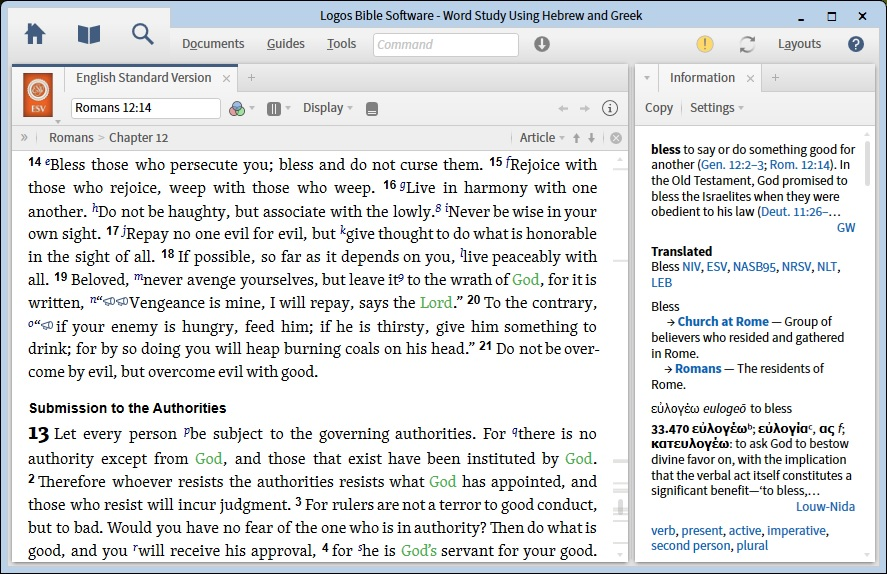Toggle the navigation sidebar with the » button
This screenshot has height=574, width=887.
point(24,138)
